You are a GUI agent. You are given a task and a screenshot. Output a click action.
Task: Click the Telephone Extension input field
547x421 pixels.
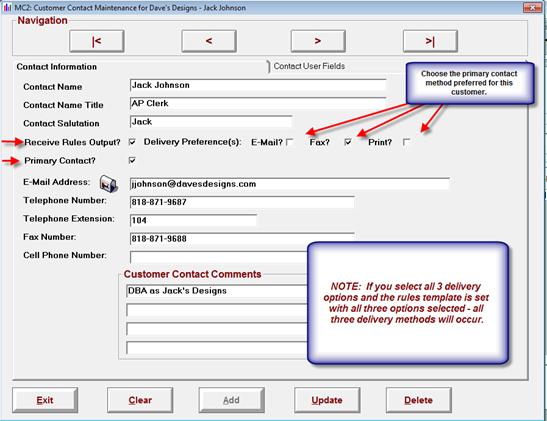193,220
